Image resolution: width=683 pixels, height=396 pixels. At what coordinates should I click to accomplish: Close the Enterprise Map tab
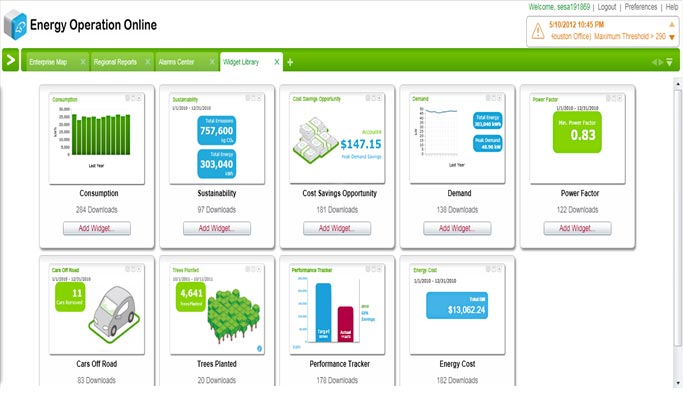coord(83,62)
